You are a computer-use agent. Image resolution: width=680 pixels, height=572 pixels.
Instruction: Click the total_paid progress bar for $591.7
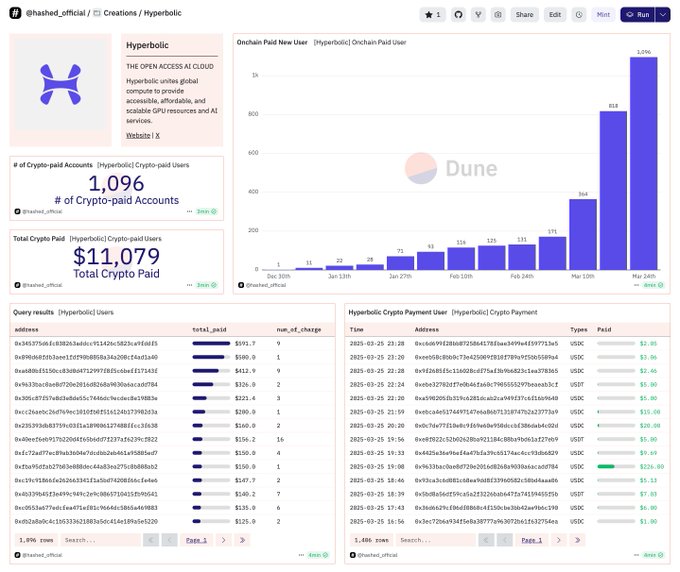[x=211, y=343]
